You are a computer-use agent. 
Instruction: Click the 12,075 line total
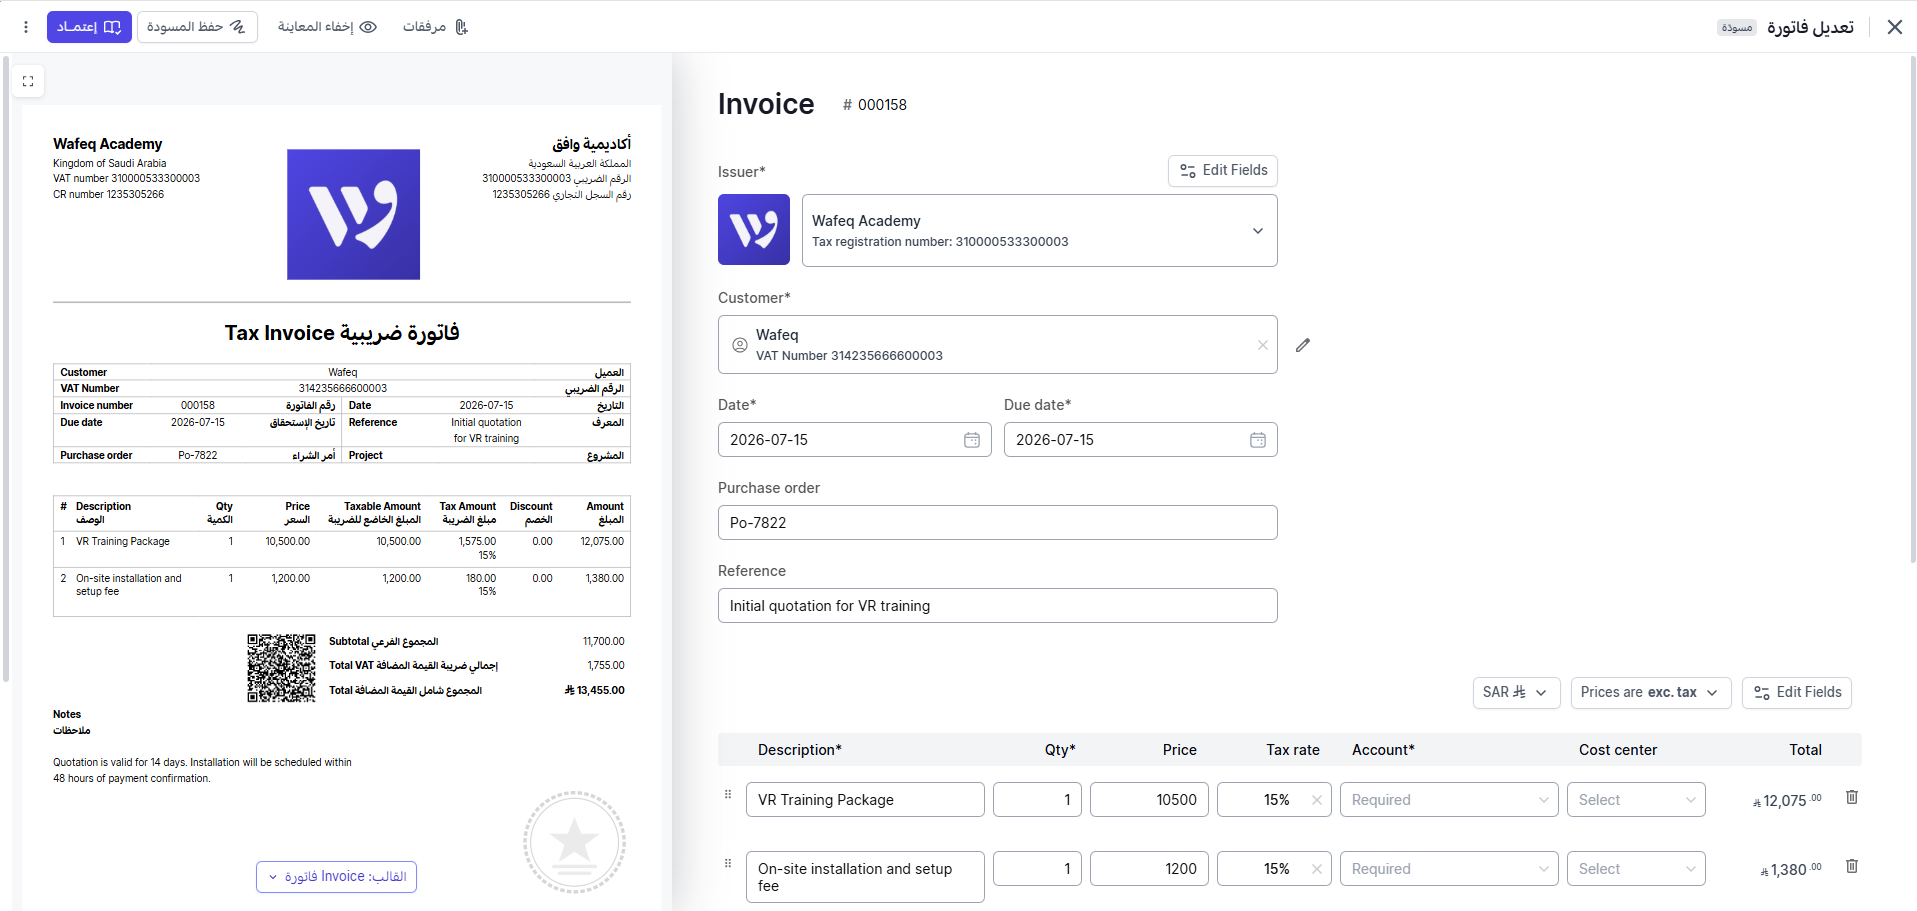coord(1788,800)
